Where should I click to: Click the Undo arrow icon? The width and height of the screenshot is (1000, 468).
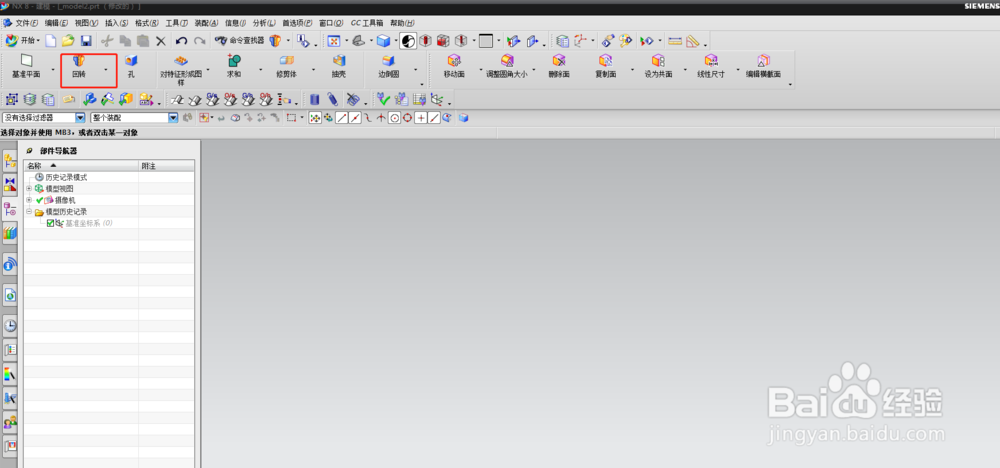click(x=181, y=41)
